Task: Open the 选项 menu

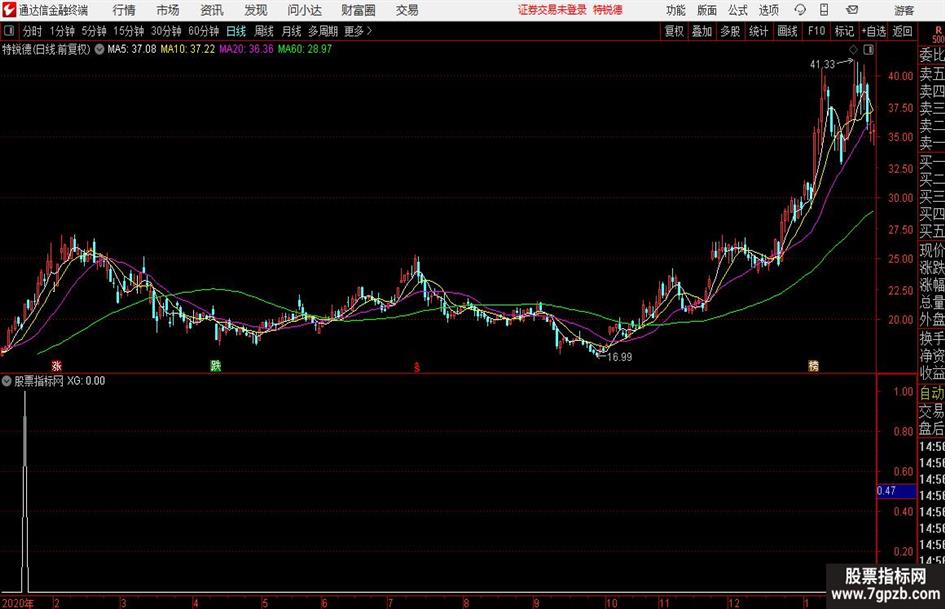Action: click(x=768, y=10)
